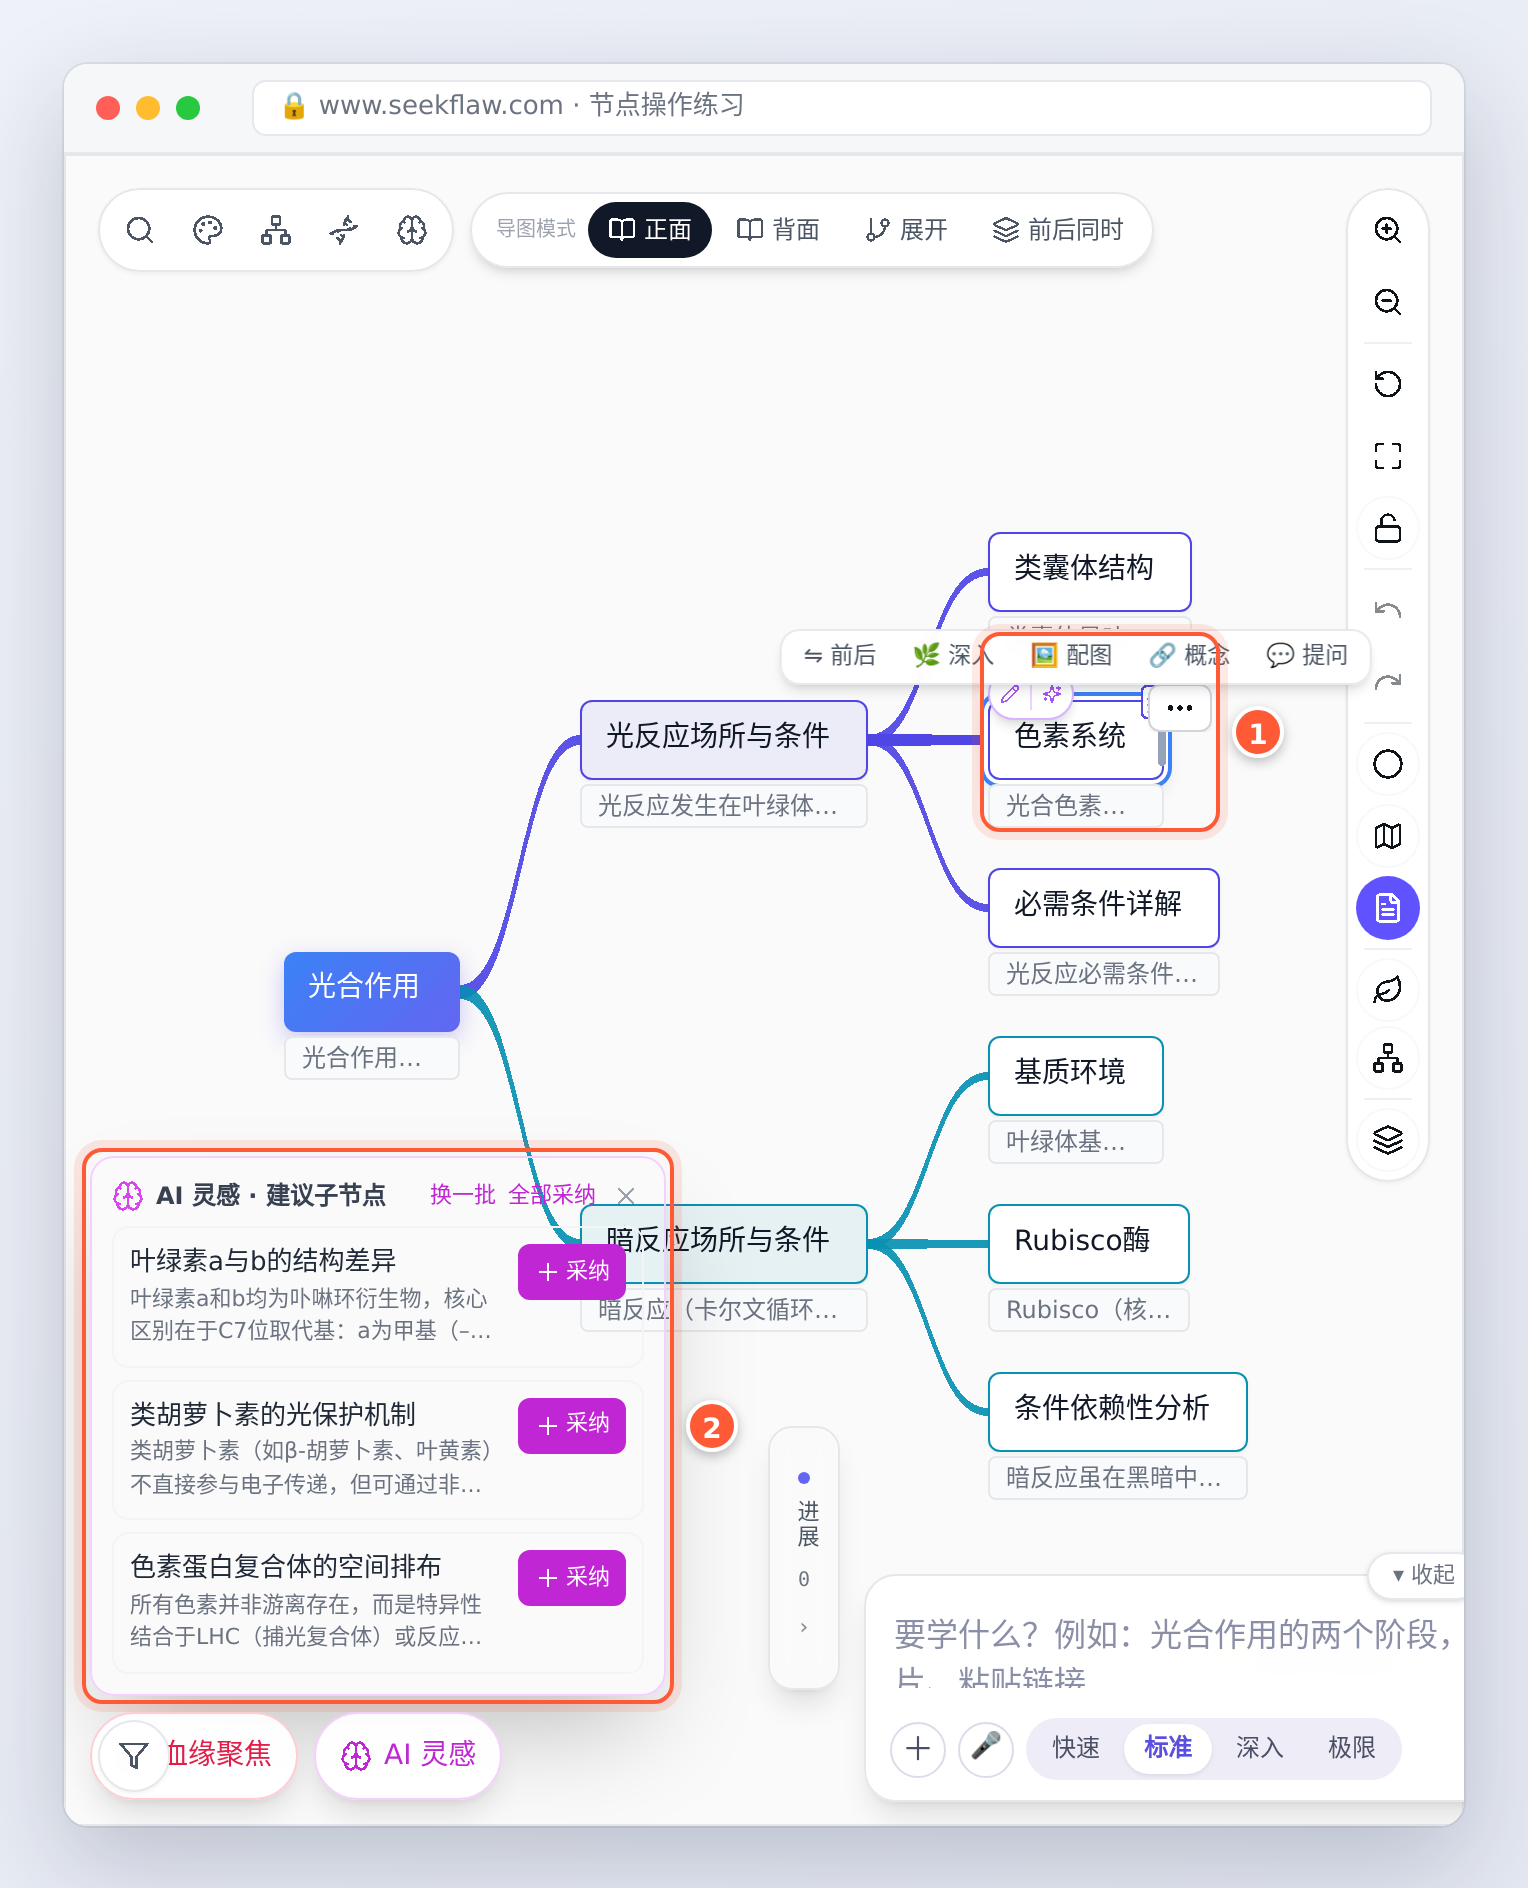The width and height of the screenshot is (1528, 1888).
Task: Zoom out of the mind map canvas
Action: (1388, 302)
